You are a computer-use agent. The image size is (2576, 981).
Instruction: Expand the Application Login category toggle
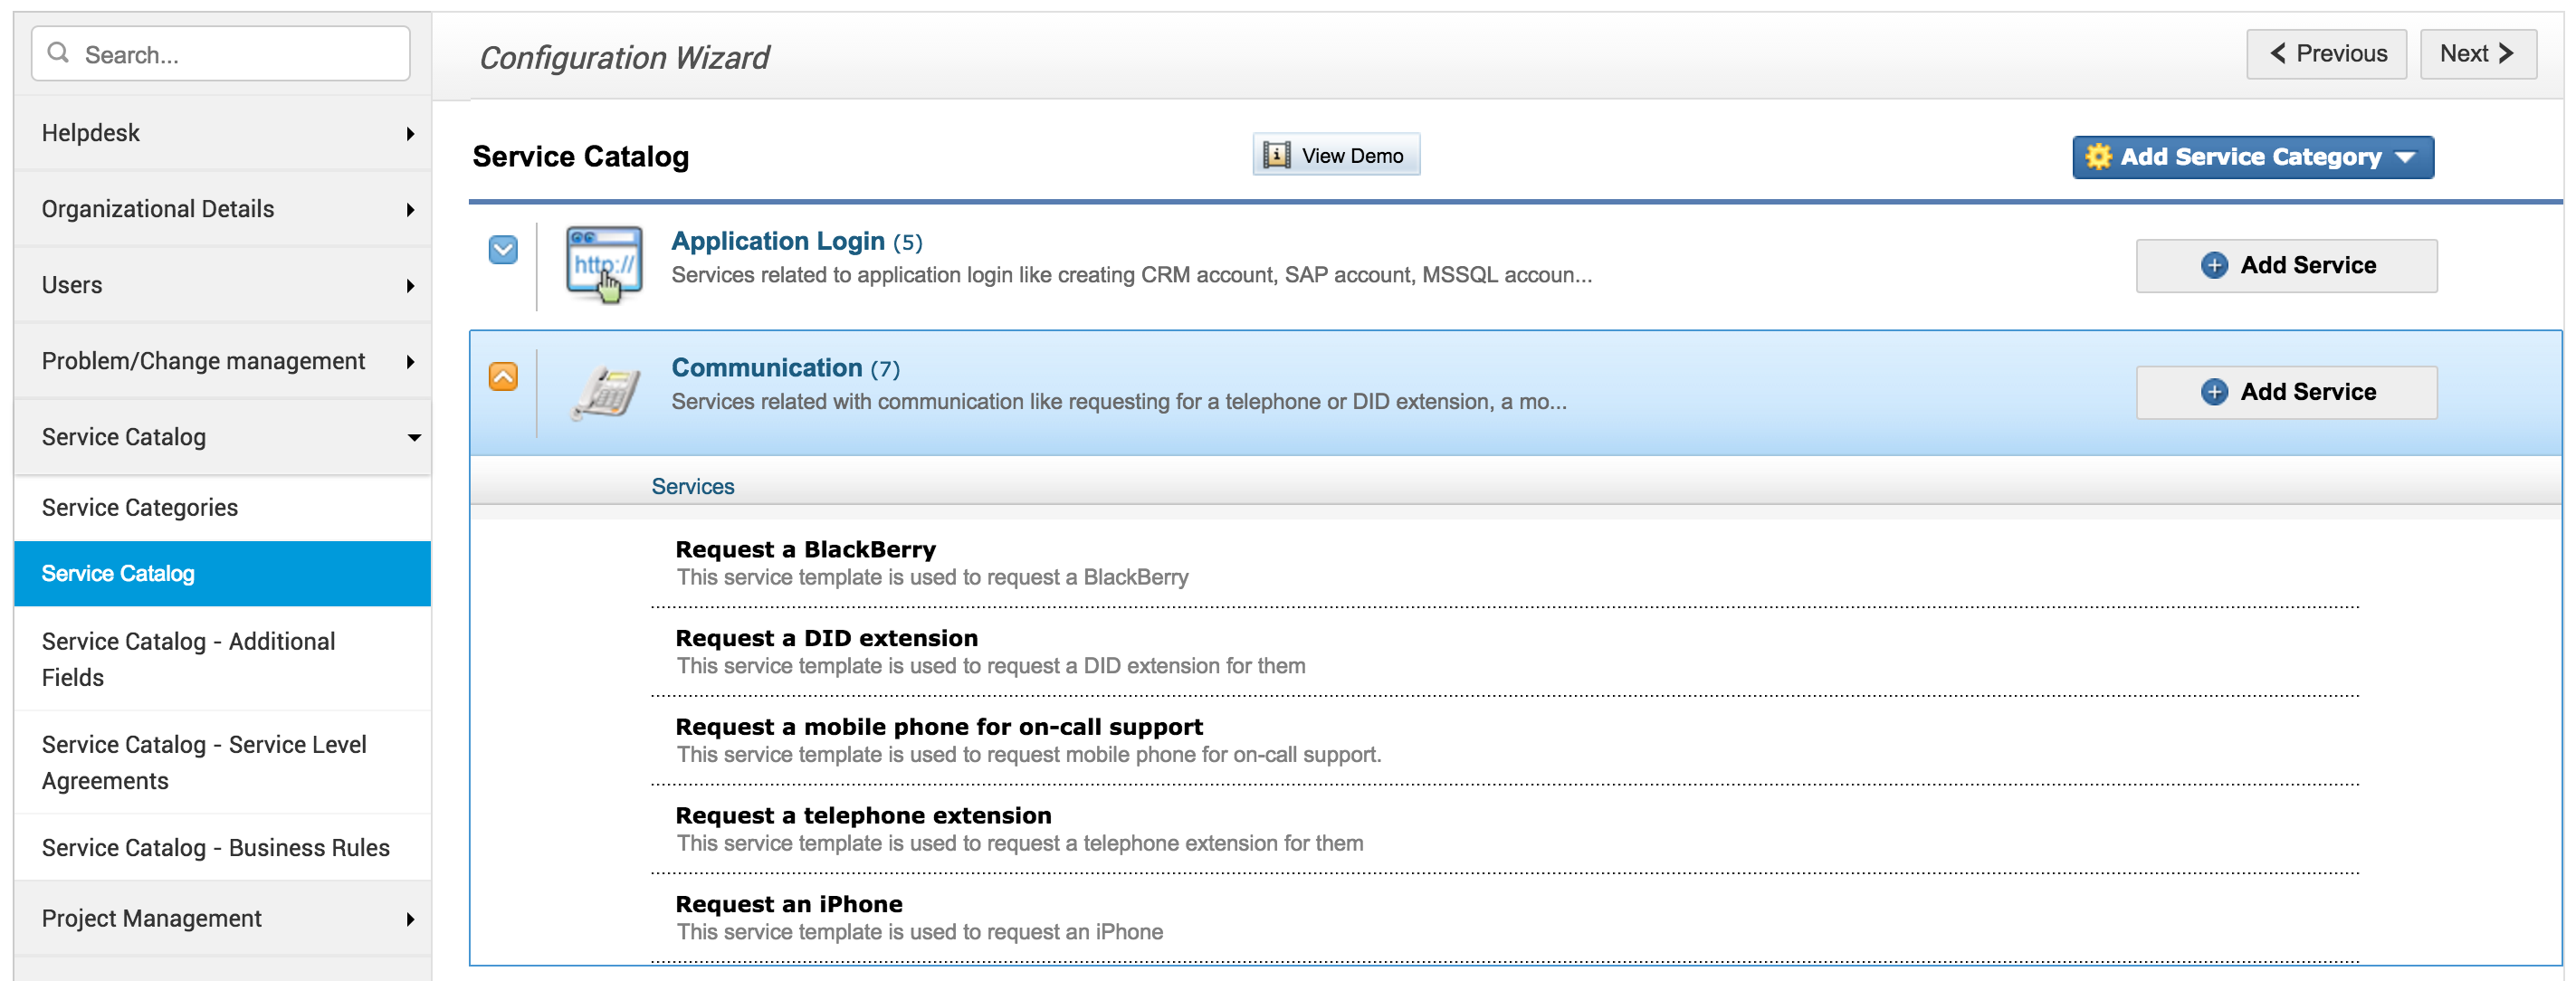point(503,249)
